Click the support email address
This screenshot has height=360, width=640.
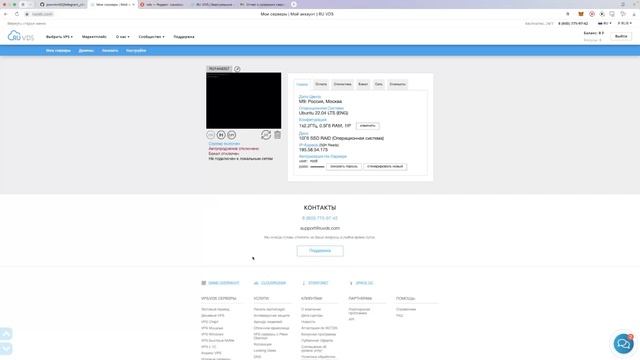[x=320, y=228]
